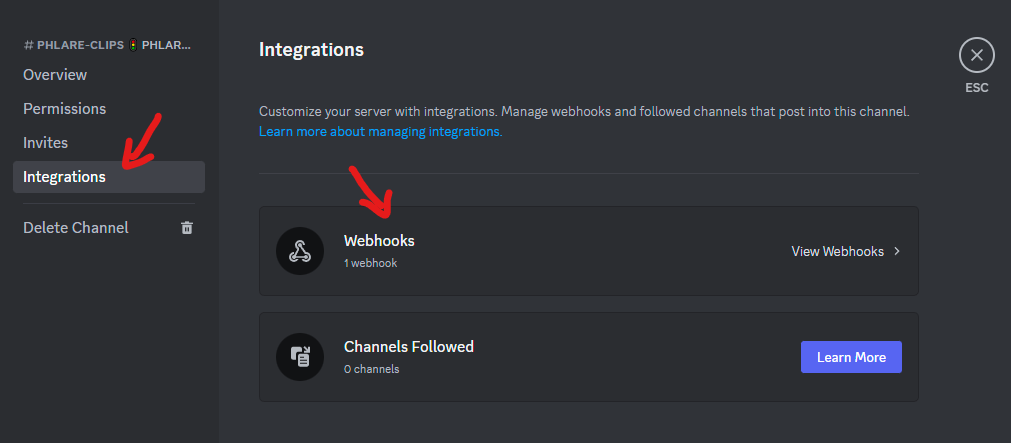Click the Channels Followed heading text
Screen dimensions: 1011x443
click(409, 346)
